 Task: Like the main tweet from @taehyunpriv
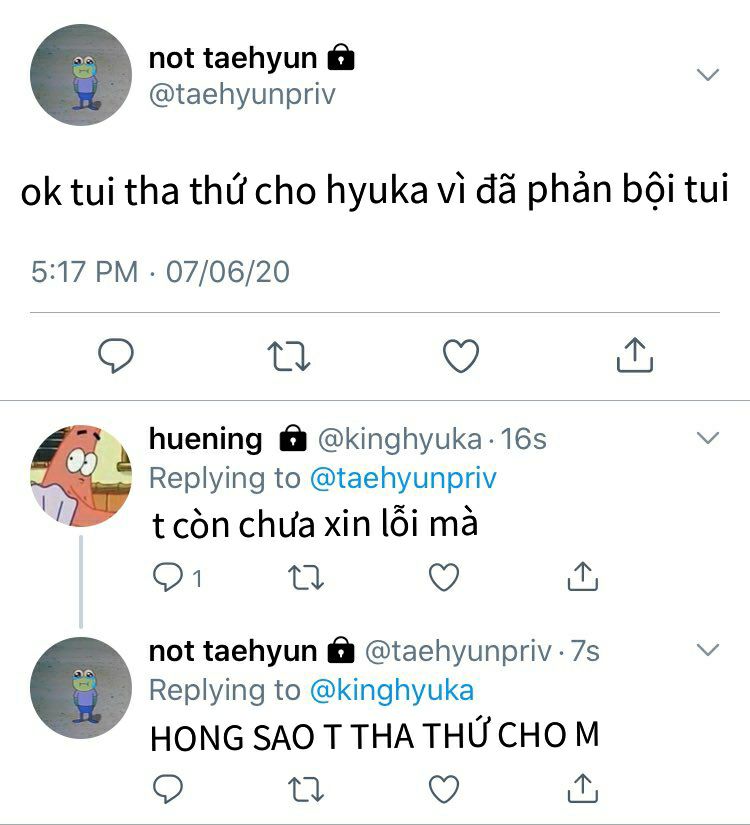pos(461,356)
